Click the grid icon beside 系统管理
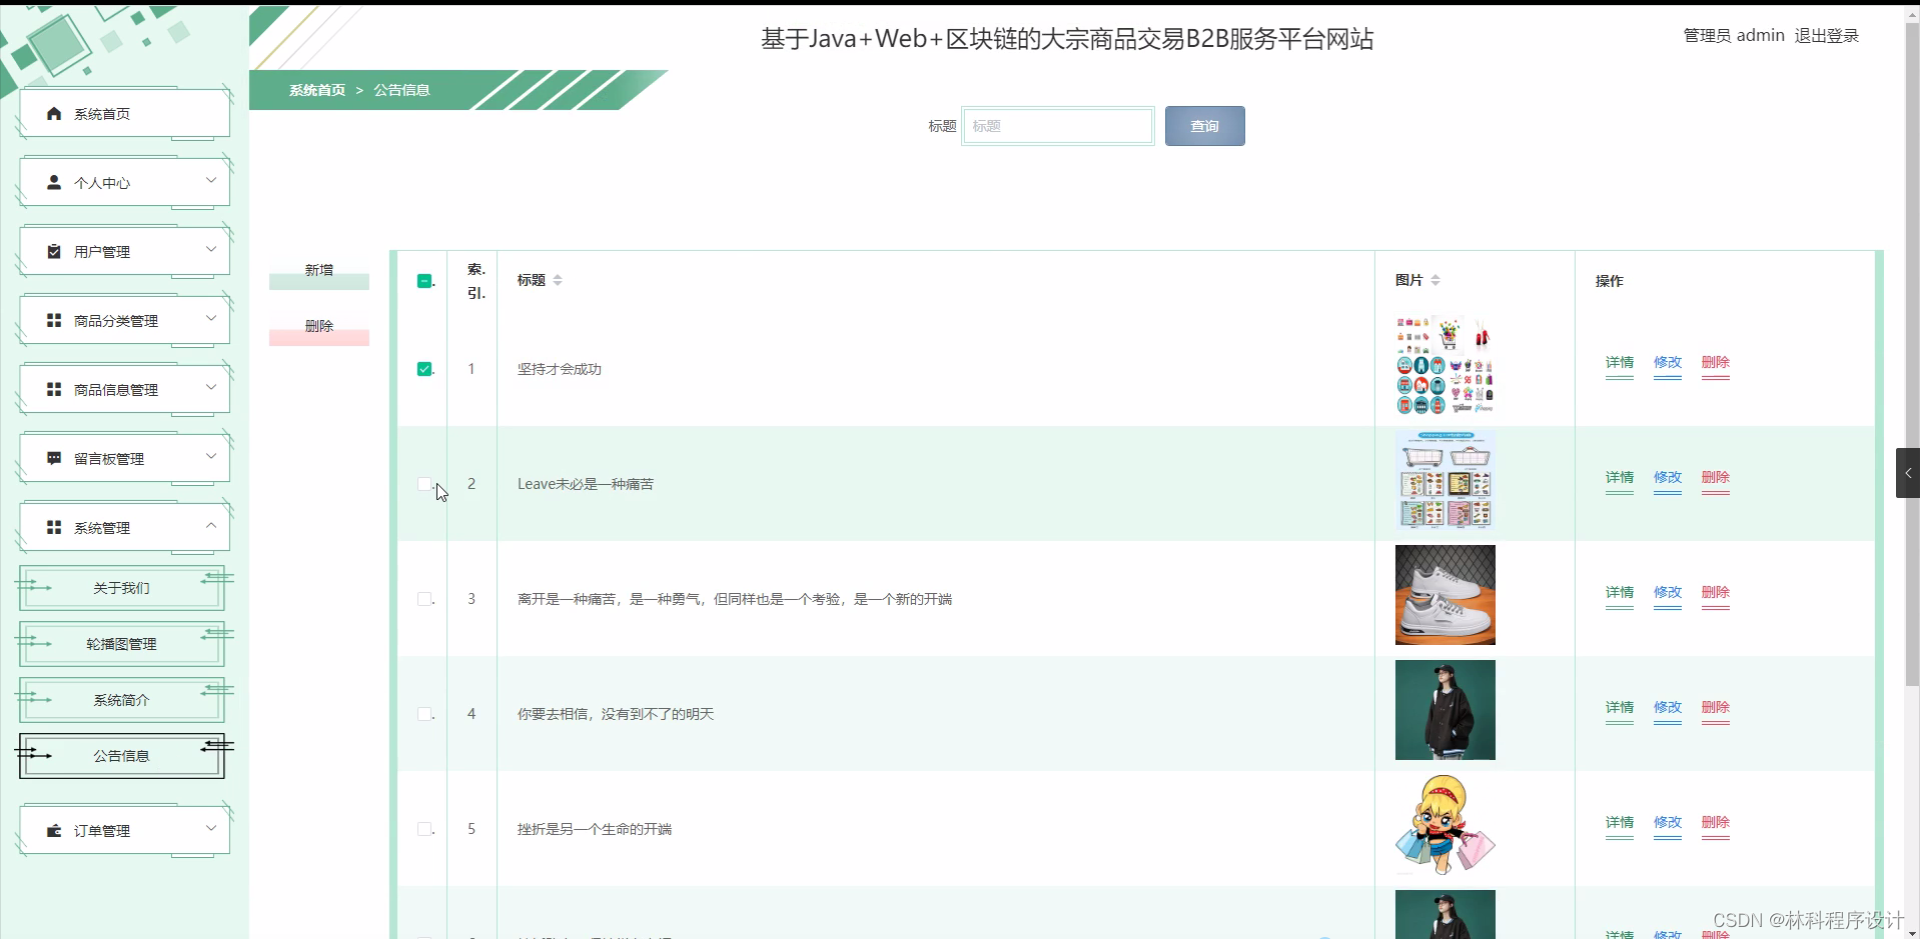Viewport: 1920px width, 939px height. (x=54, y=528)
